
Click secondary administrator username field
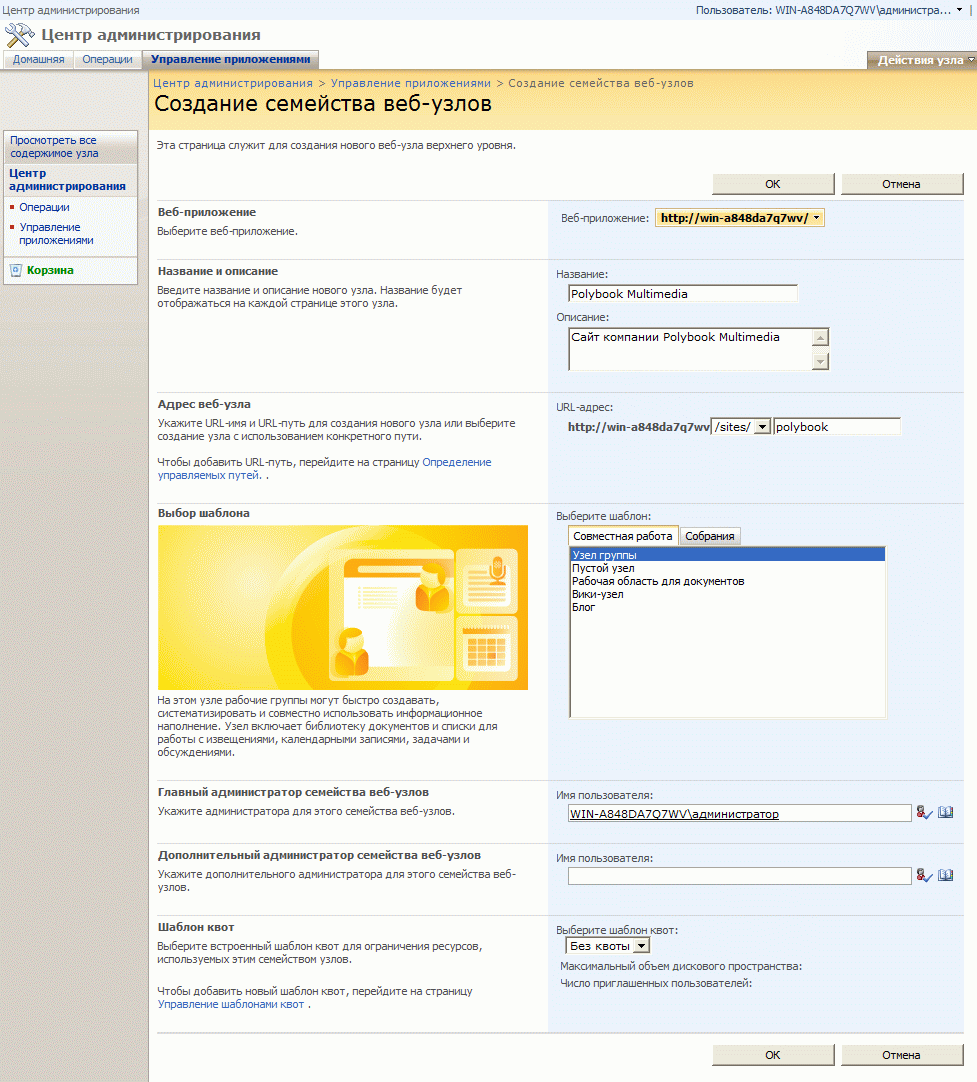[x=739, y=876]
